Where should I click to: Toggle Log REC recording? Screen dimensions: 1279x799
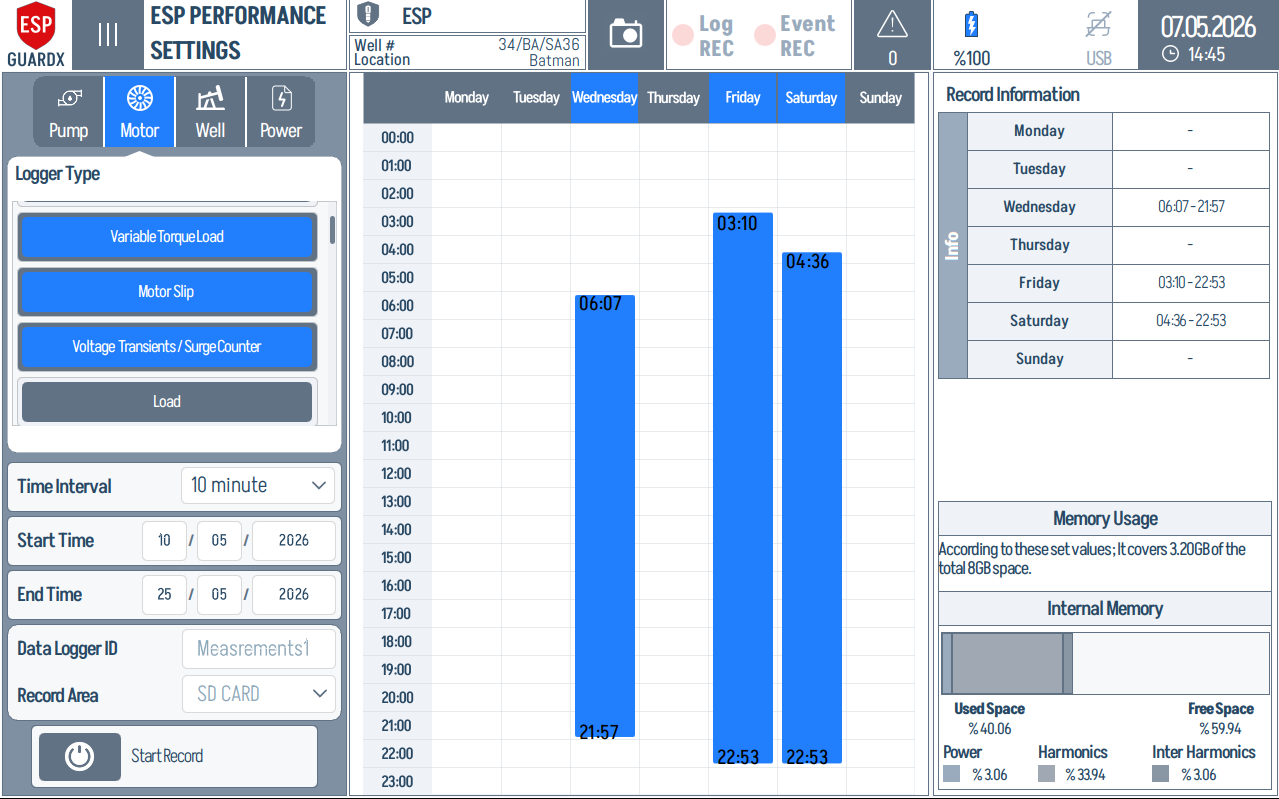[x=703, y=35]
